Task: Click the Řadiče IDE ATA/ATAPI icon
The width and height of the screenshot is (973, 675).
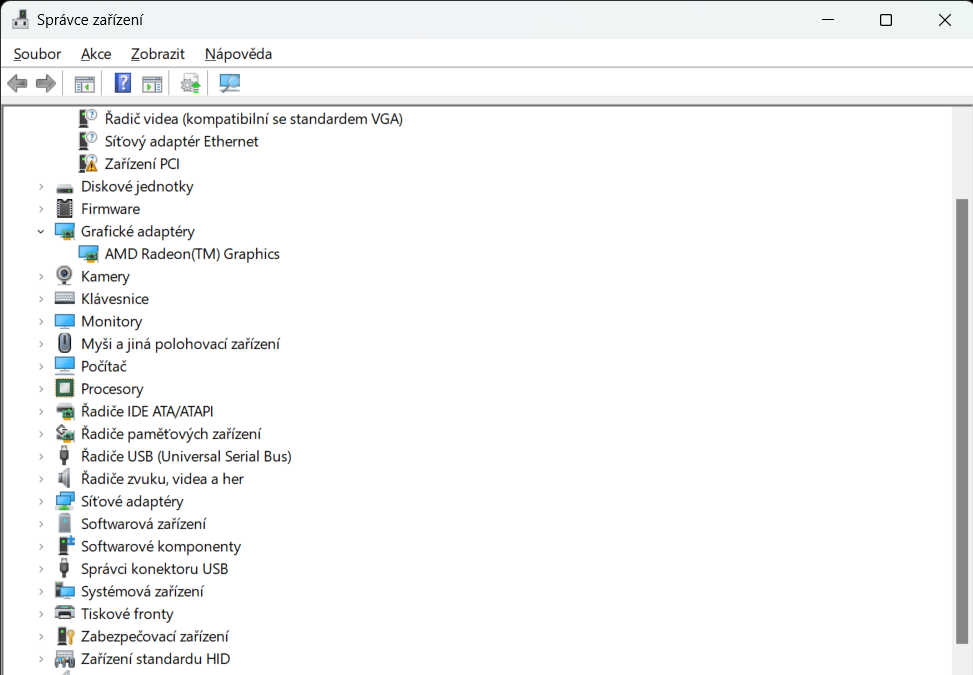Action: click(65, 411)
